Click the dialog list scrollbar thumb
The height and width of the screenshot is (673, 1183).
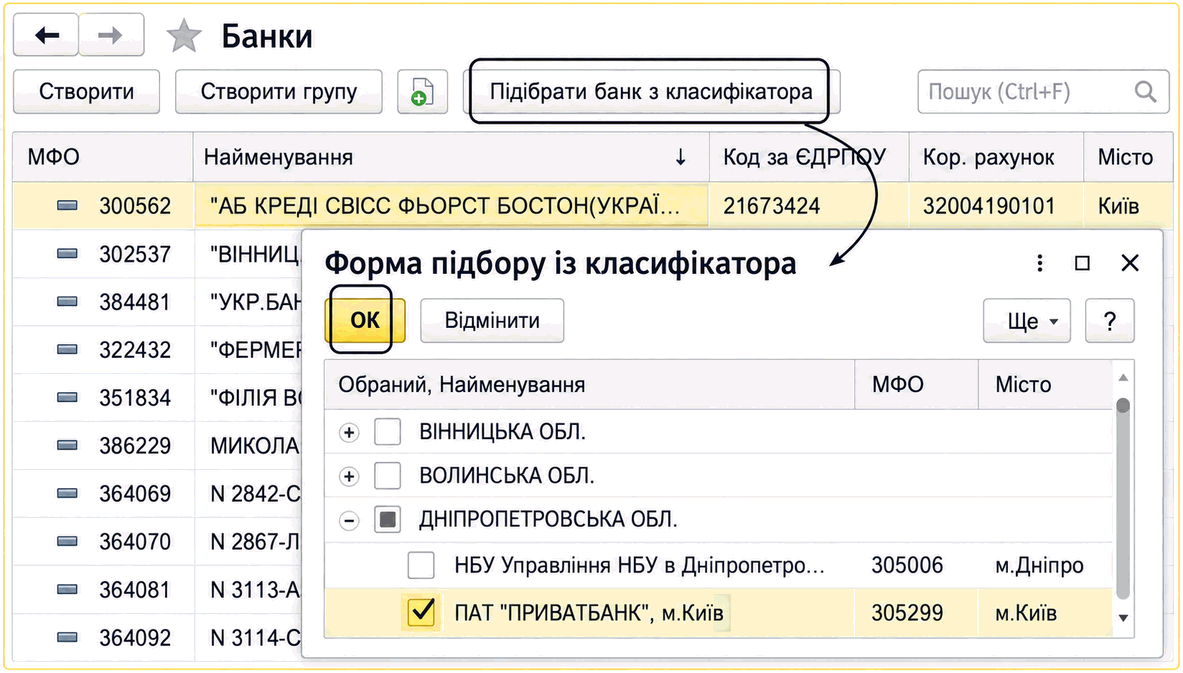coord(1123,498)
